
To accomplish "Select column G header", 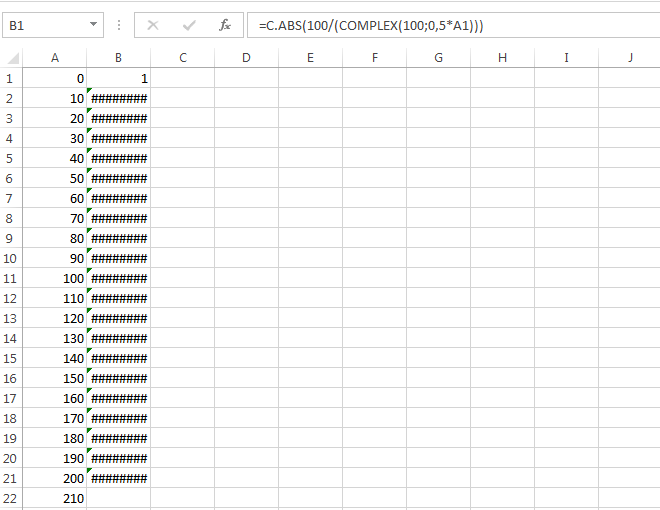I will coord(439,58).
